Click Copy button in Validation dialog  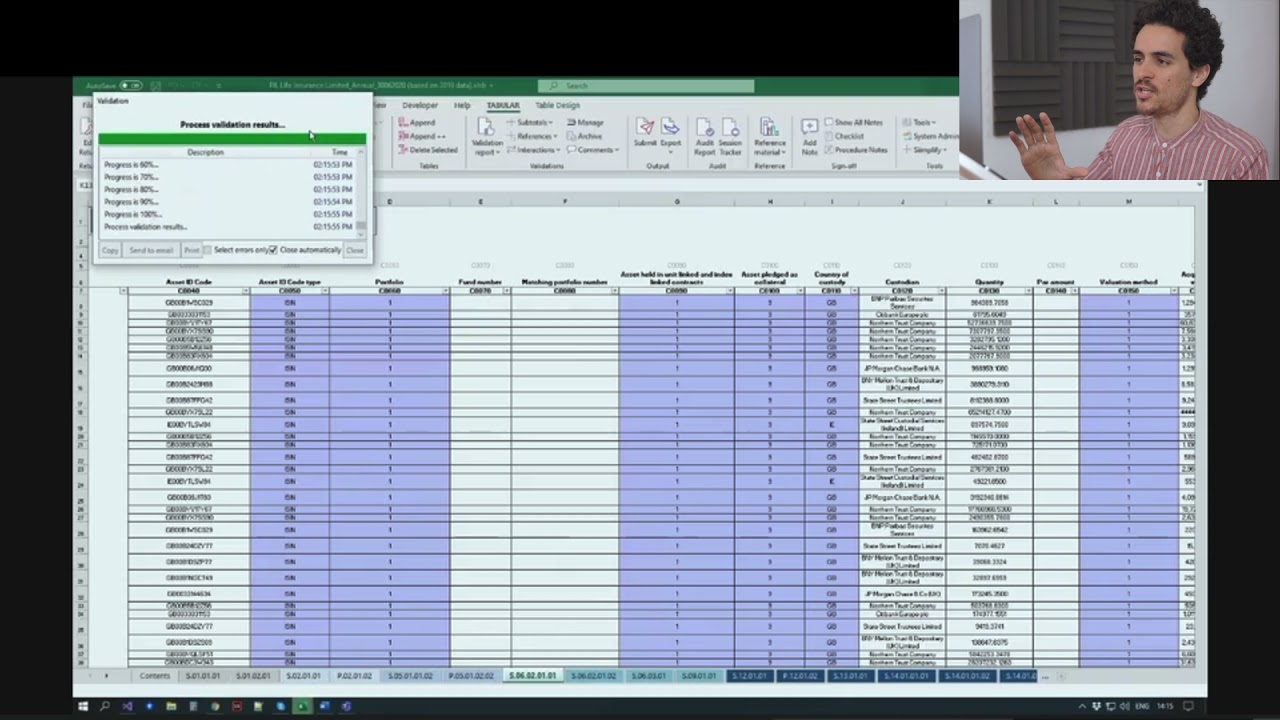(110, 250)
